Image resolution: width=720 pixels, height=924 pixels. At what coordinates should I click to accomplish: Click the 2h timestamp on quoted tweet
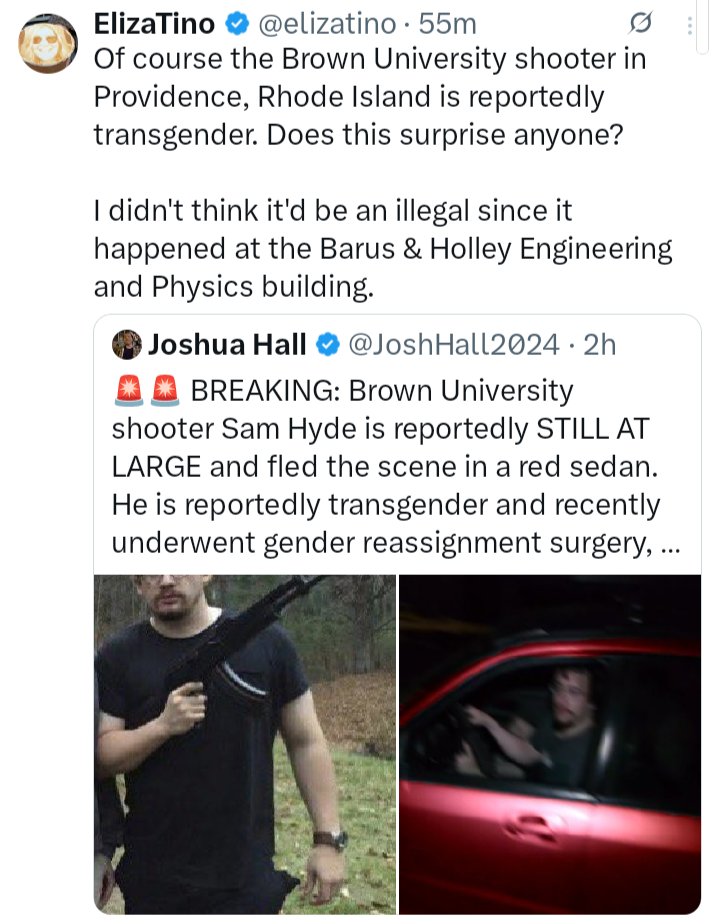(x=600, y=345)
